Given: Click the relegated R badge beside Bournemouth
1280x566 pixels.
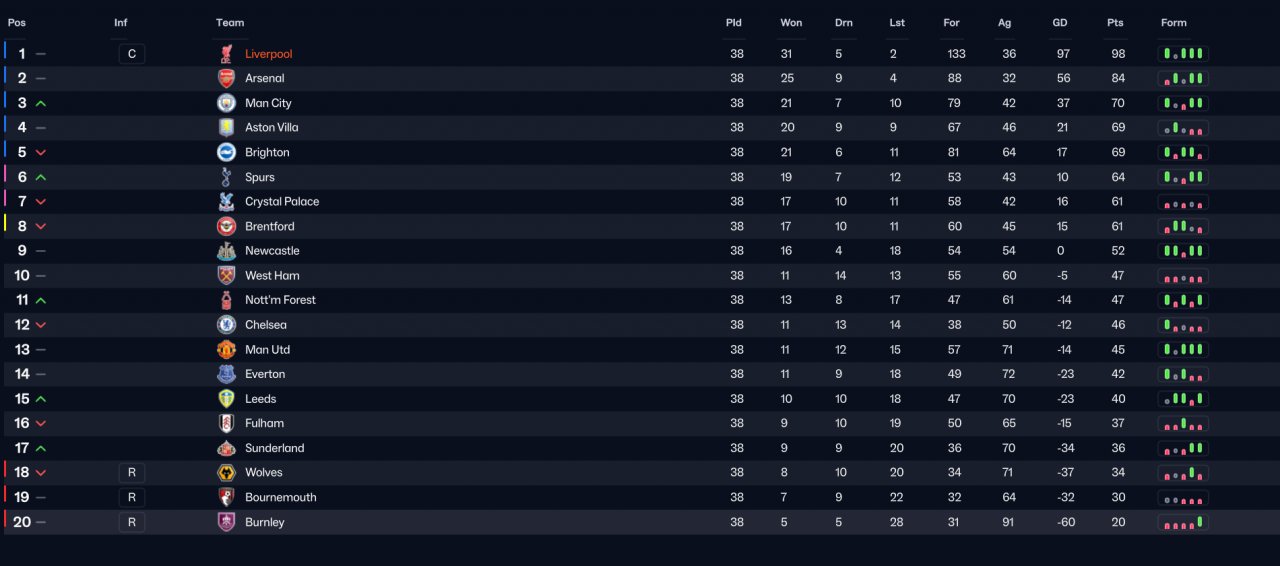Looking at the screenshot, I should (131, 497).
